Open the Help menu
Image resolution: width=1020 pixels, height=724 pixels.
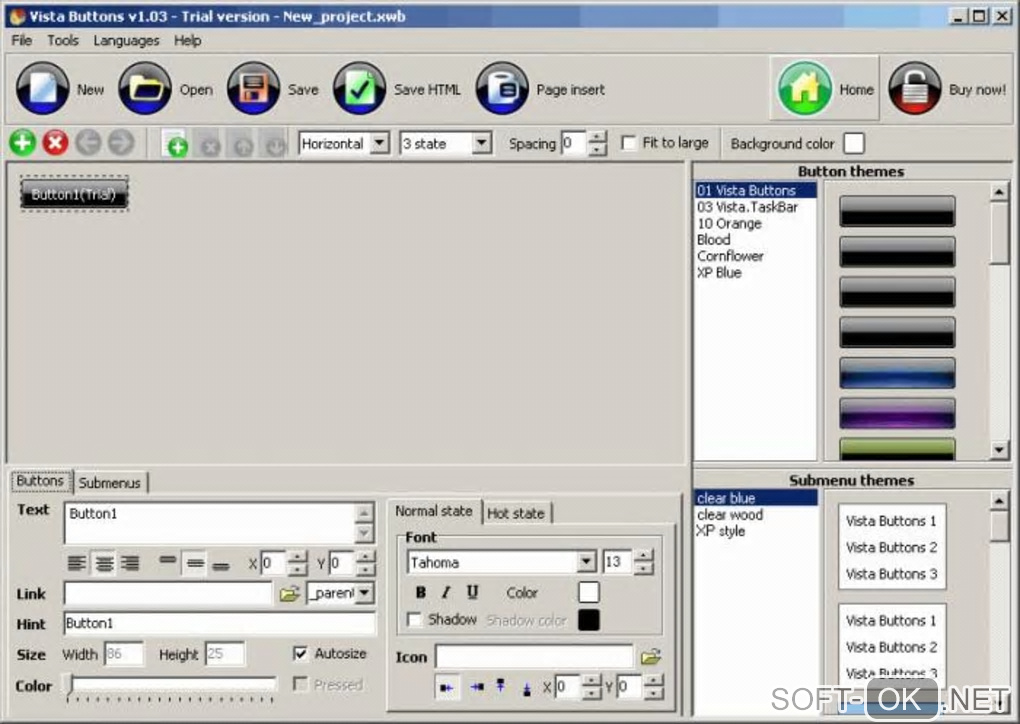187,40
